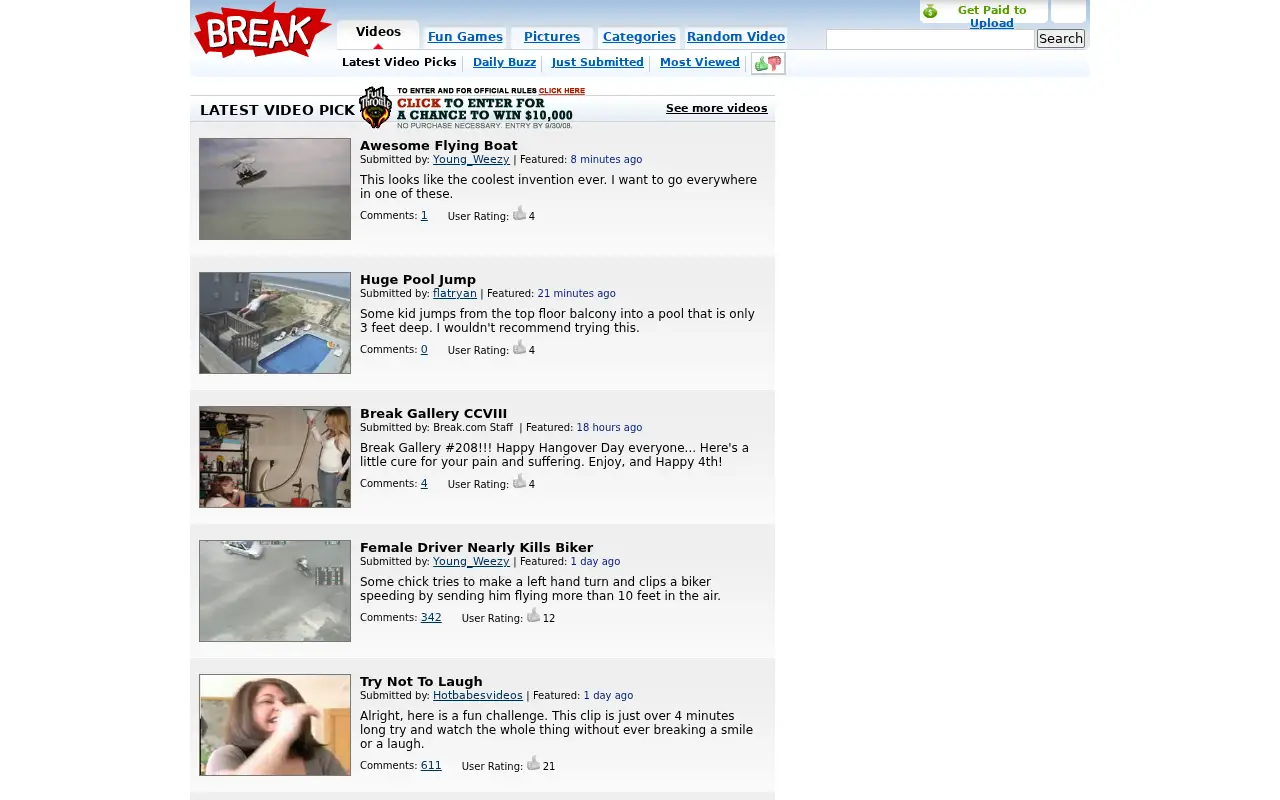
Task: Open the 611 comments link
Action: (x=431, y=766)
